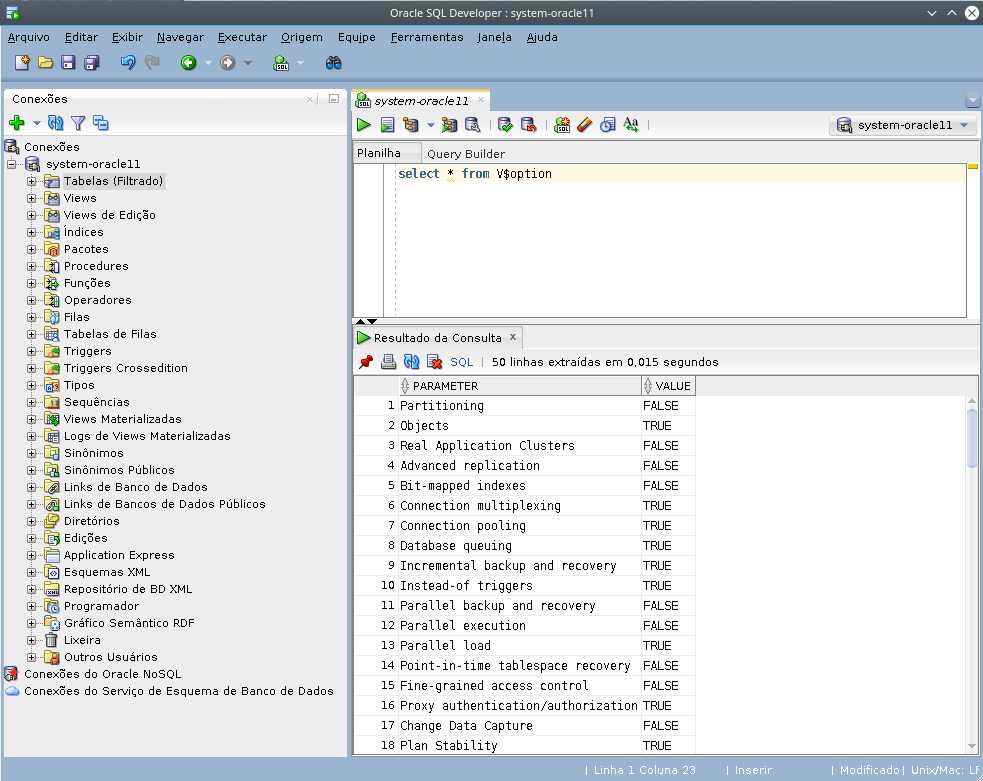The image size is (983, 781).
Task: Sort by the PARAMETER column header
Action: point(520,386)
